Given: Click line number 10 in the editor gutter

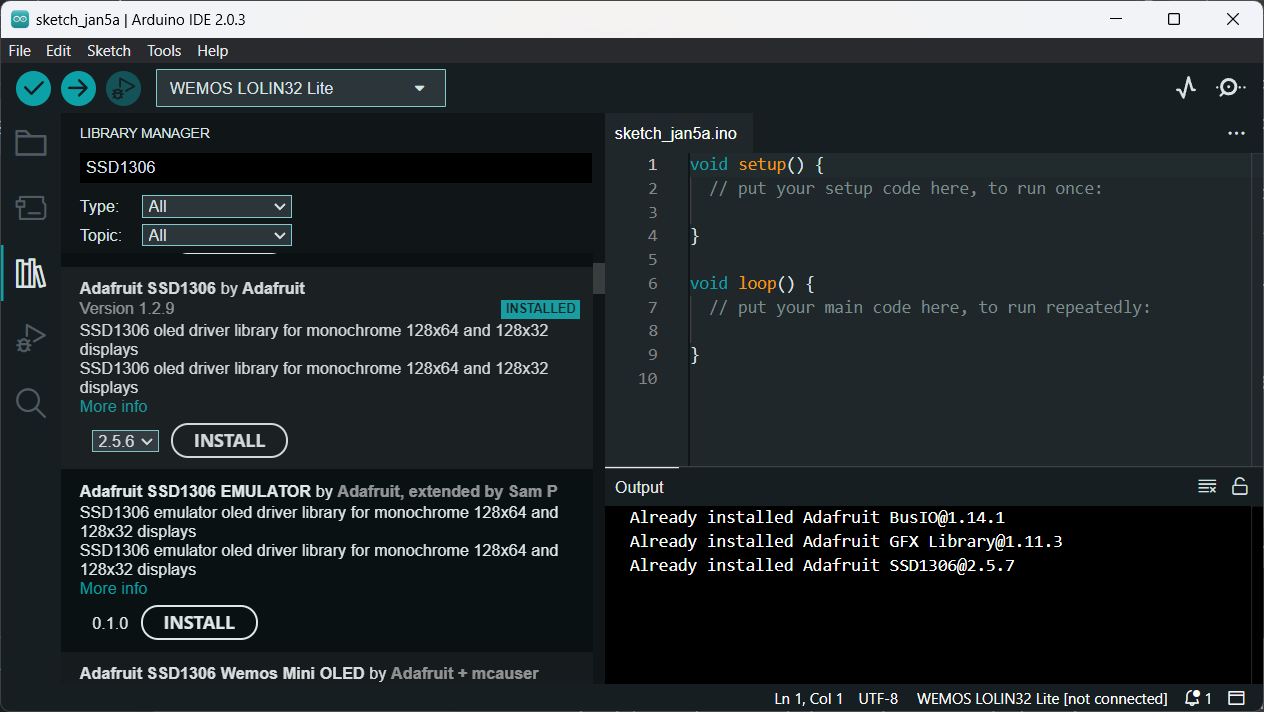Looking at the screenshot, I should (x=648, y=379).
